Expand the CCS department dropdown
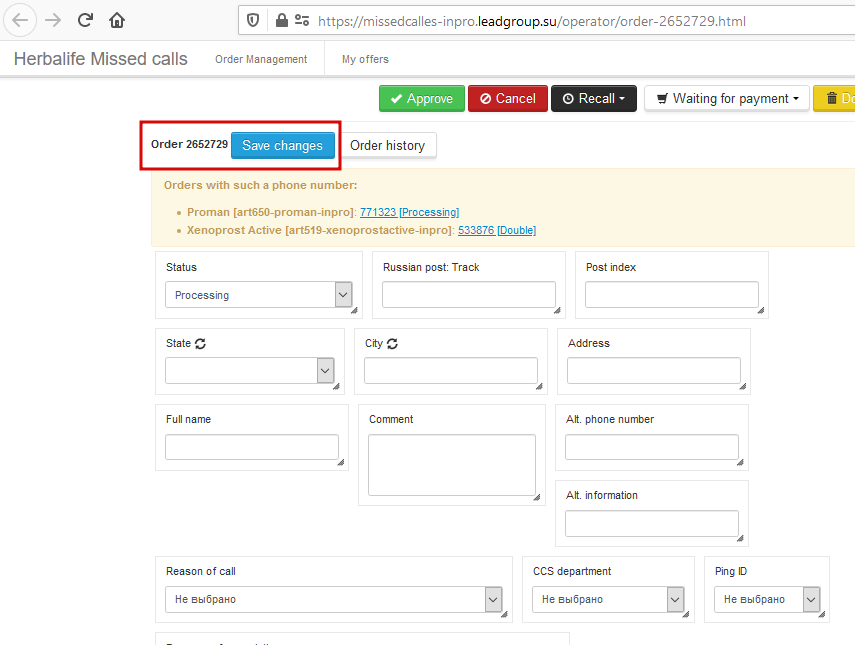The height and width of the screenshot is (645, 855). point(608,599)
